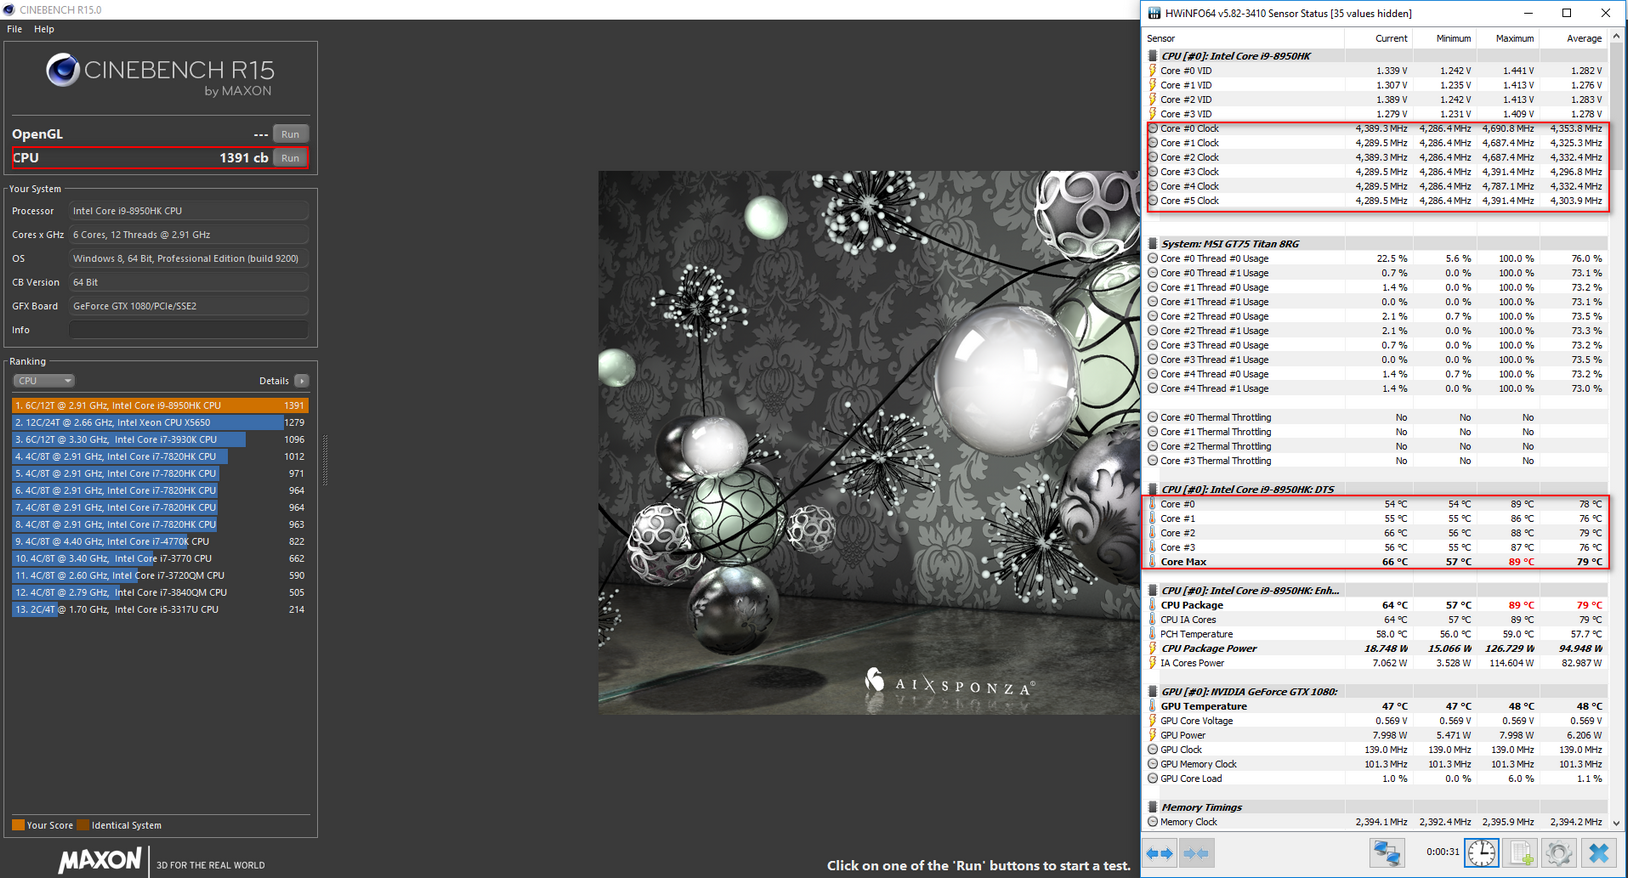The height and width of the screenshot is (878, 1628).
Task: Click the Average column header
Action: click(x=1573, y=38)
